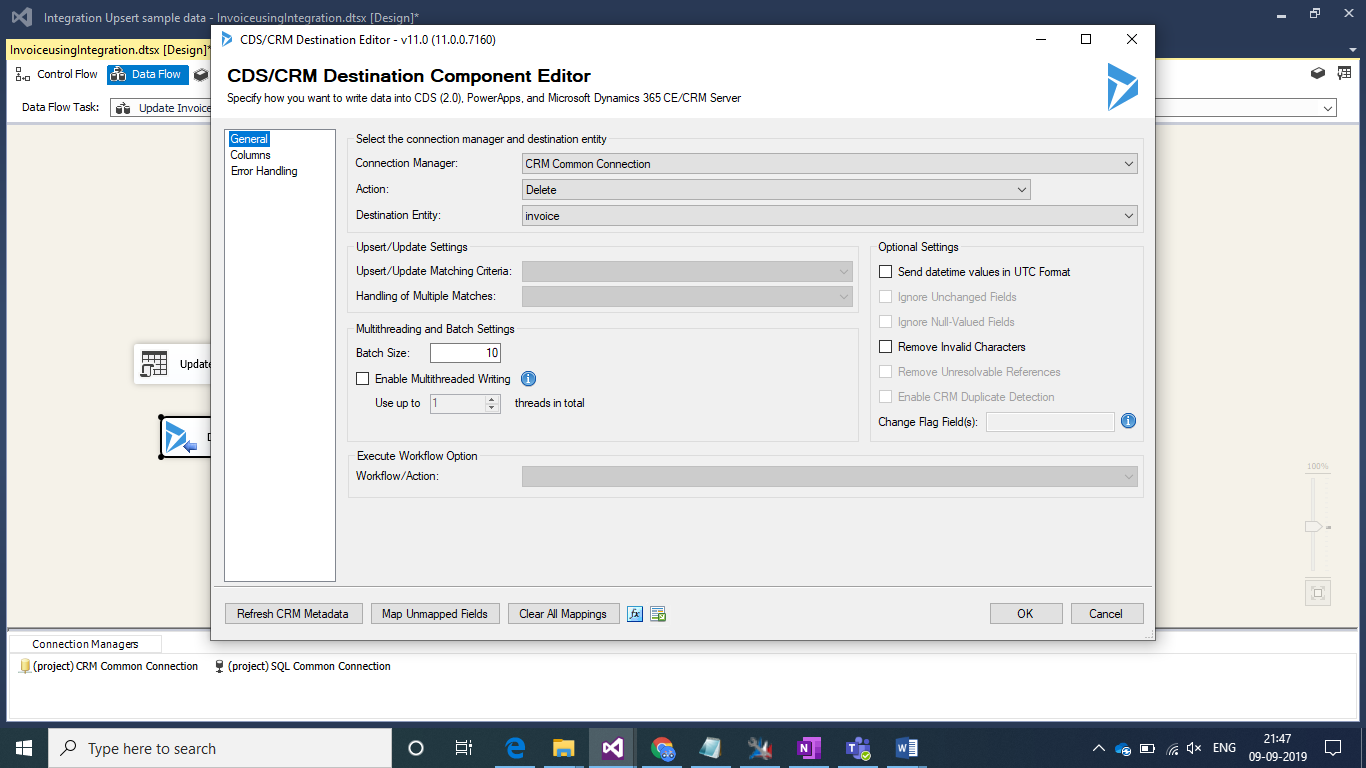Click the speaker volume tray icon
This screenshot has width=1366, height=768.
pyautogui.click(x=1193, y=748)
